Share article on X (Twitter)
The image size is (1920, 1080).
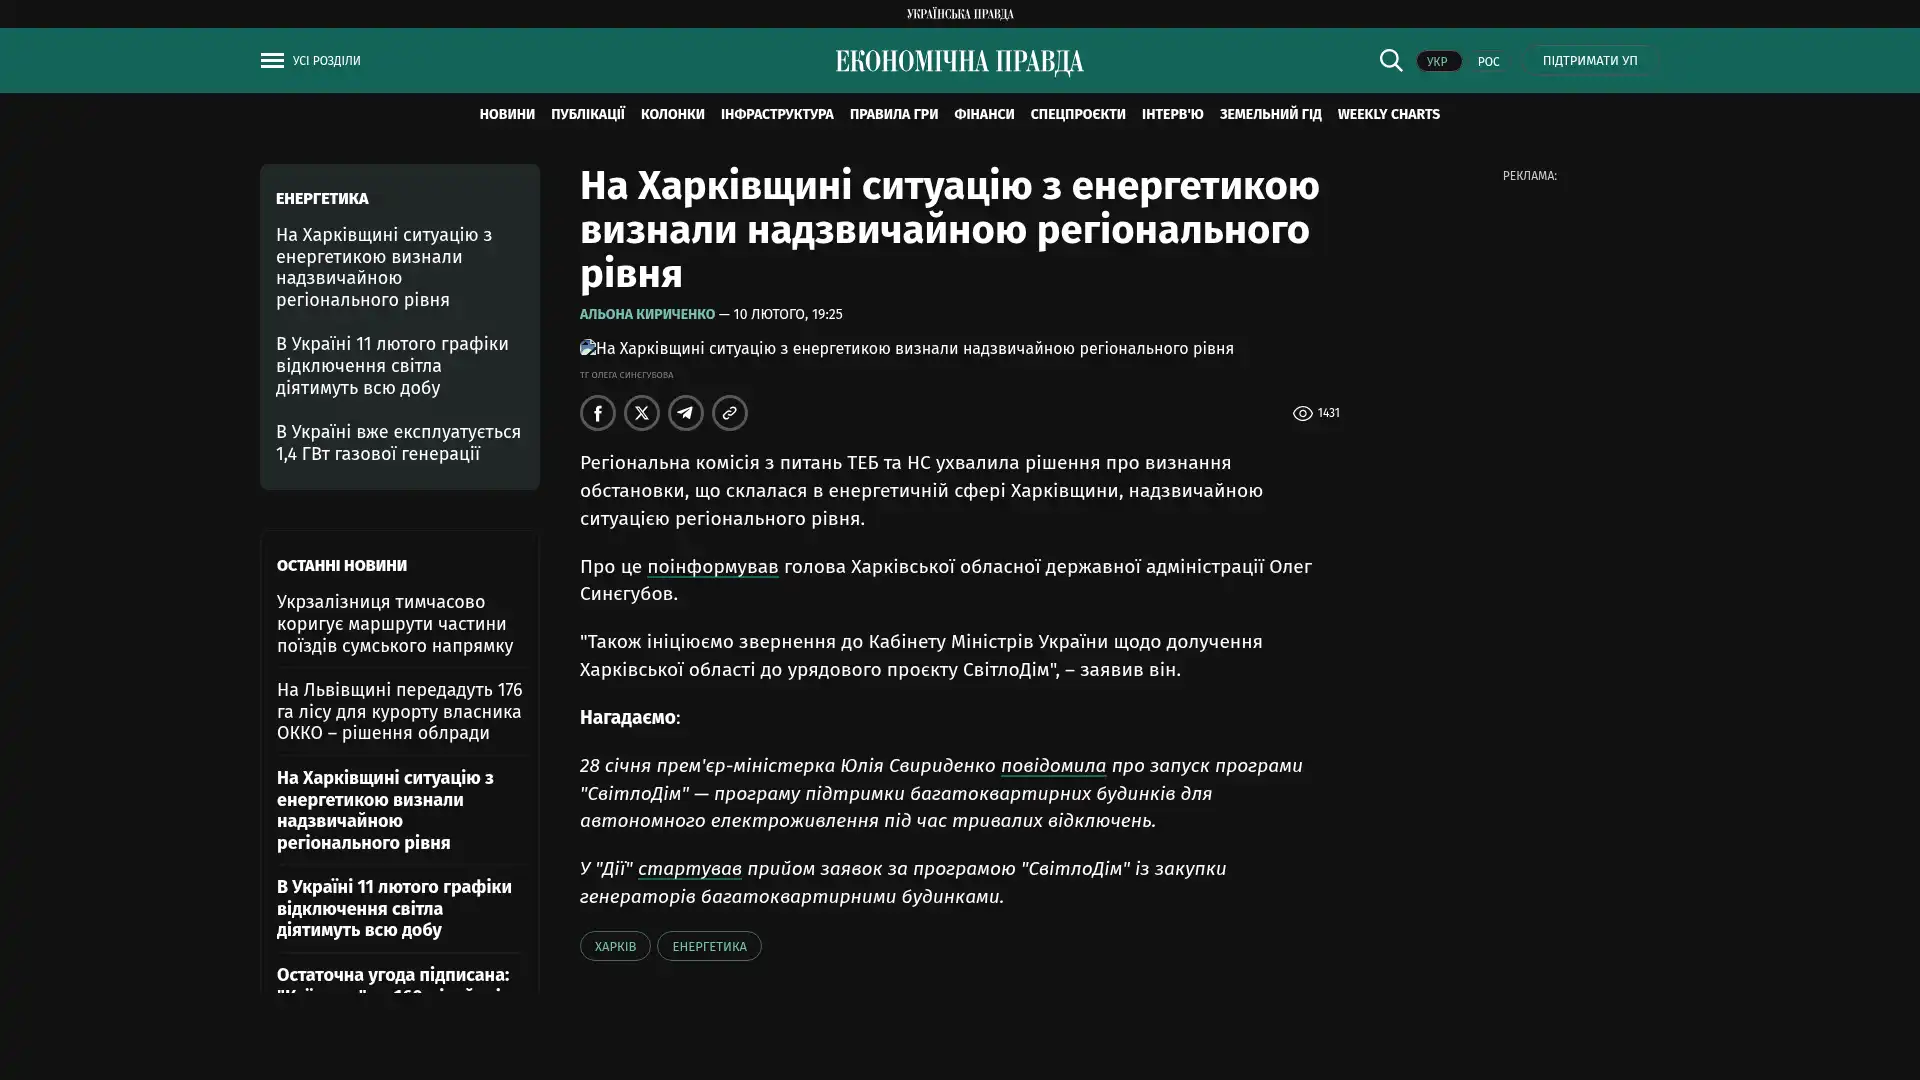pos(642,413)
